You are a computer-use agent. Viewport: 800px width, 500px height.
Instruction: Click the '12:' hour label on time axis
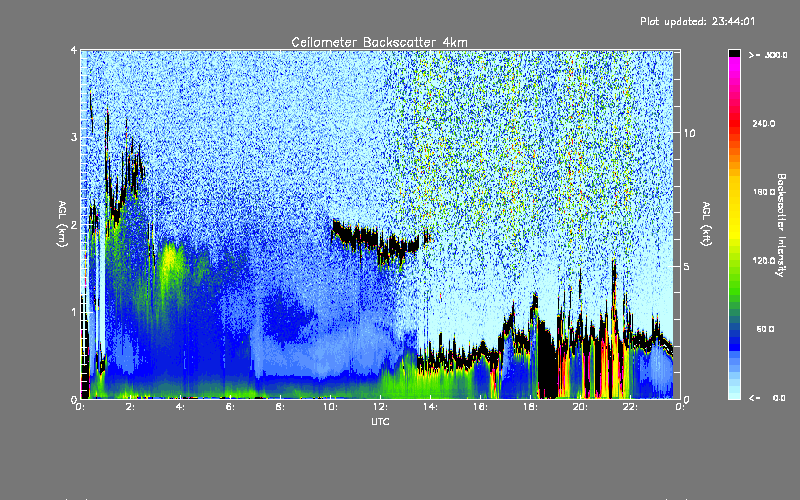pyautogui.click(x=380, y=407)
